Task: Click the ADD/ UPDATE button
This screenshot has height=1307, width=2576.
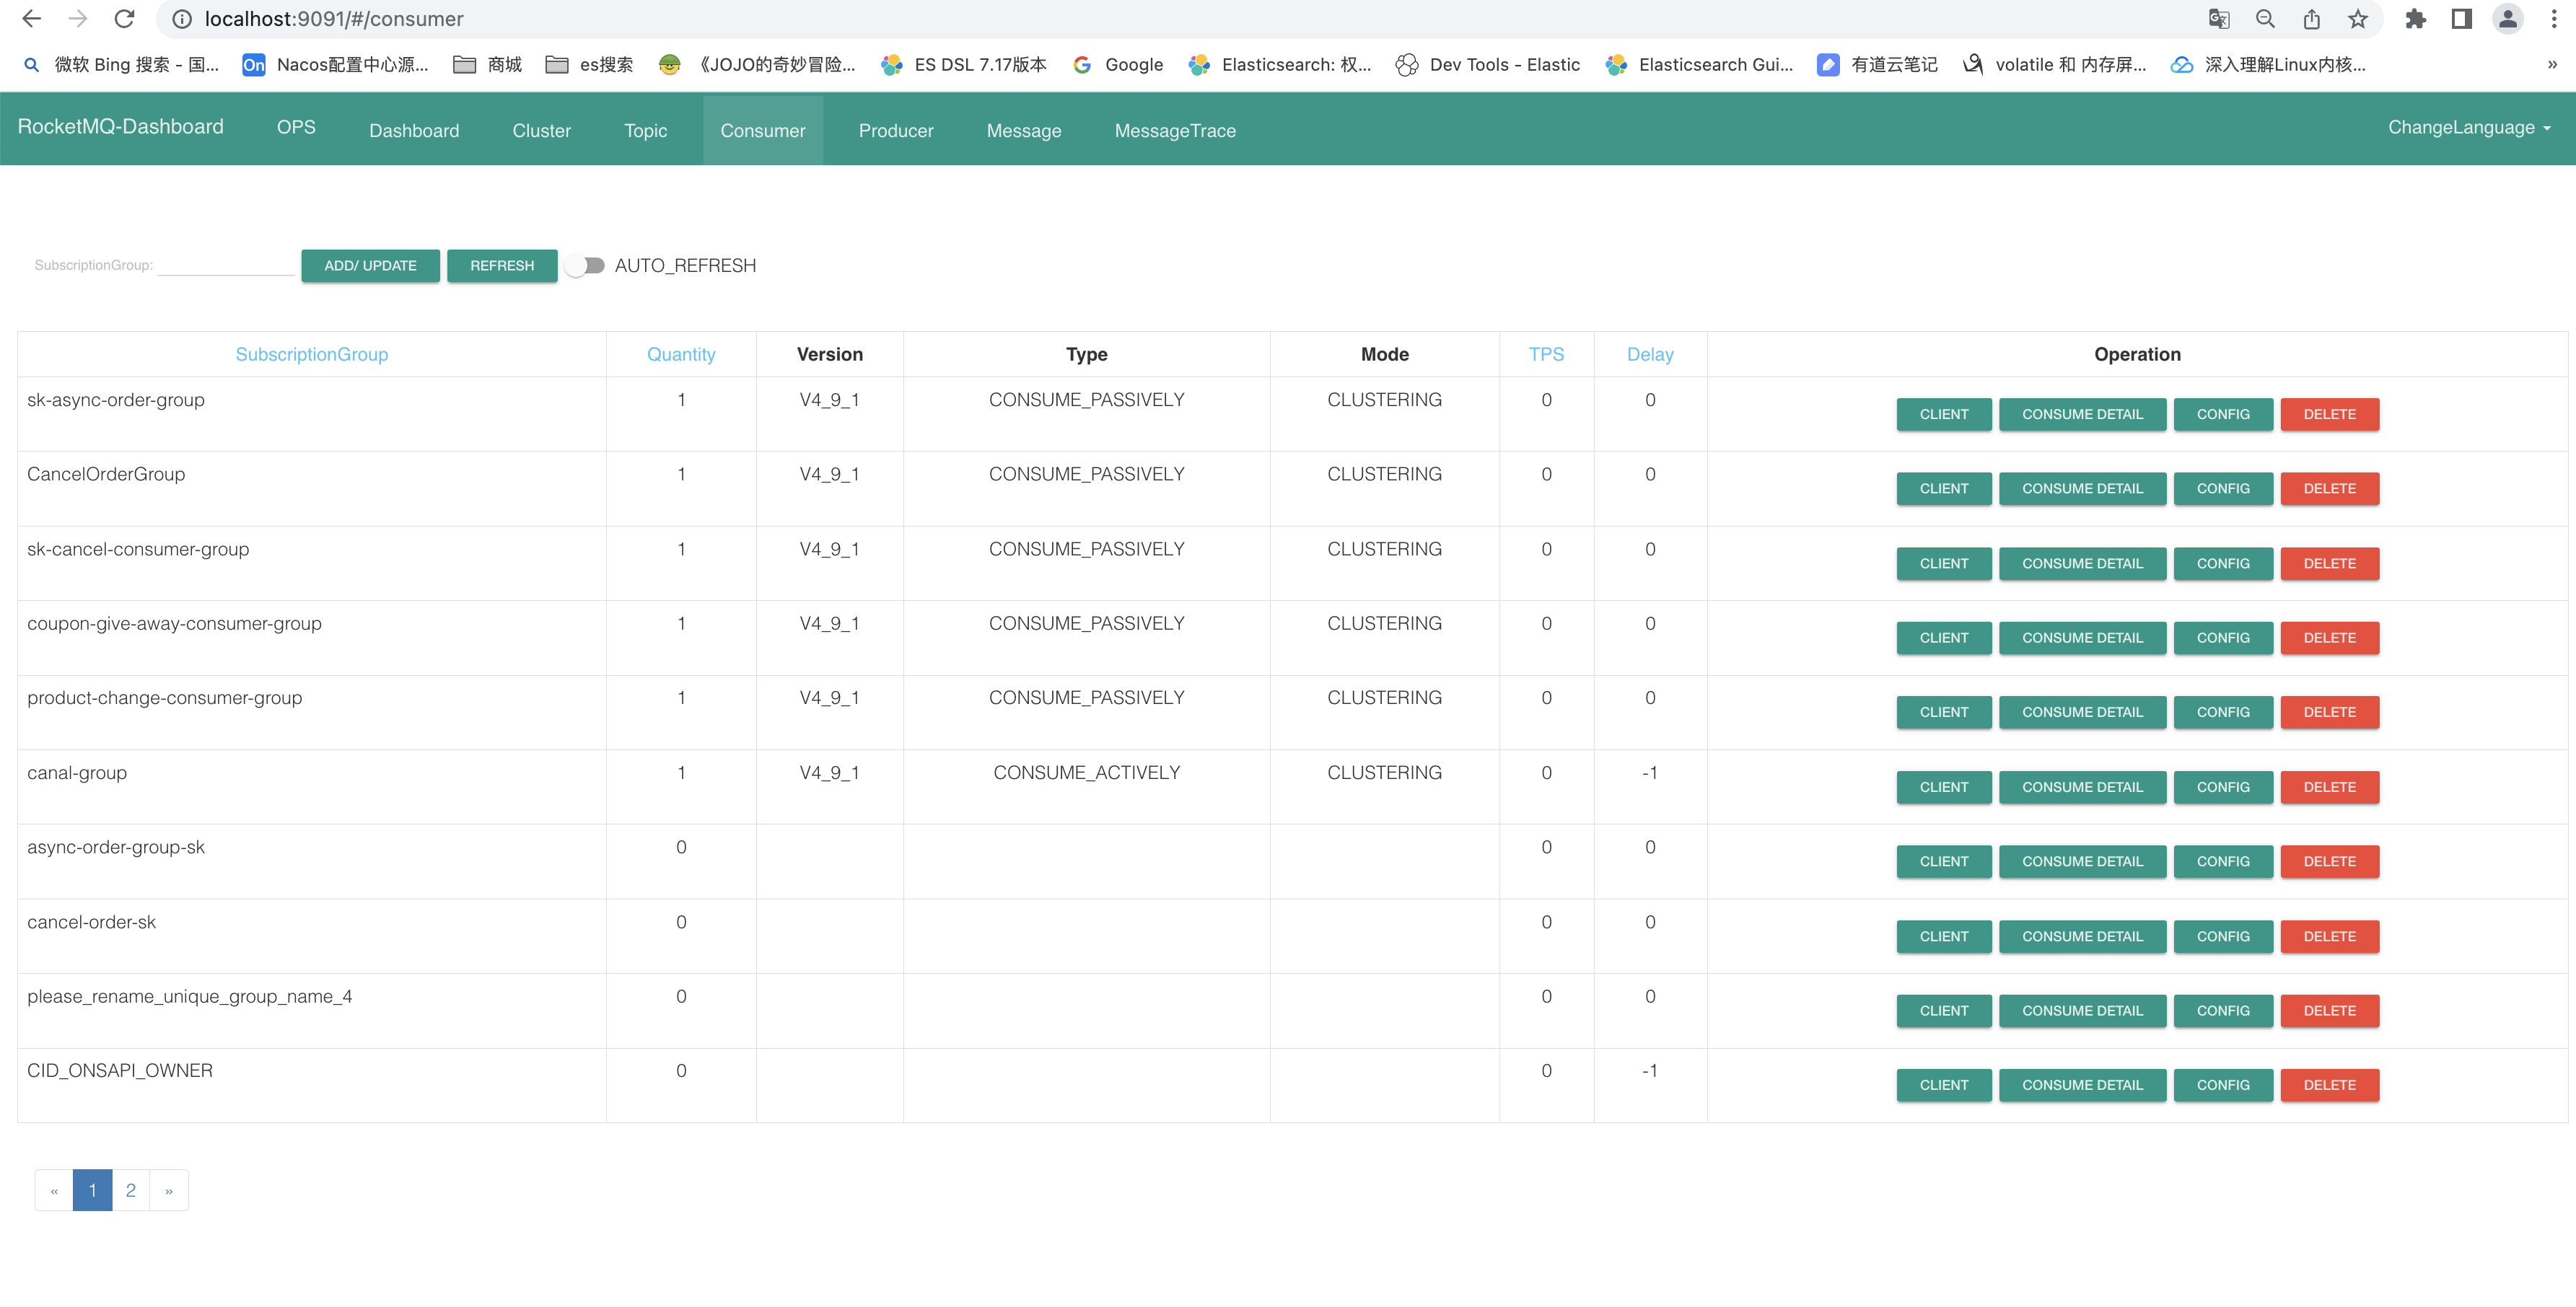Action: 370,265
